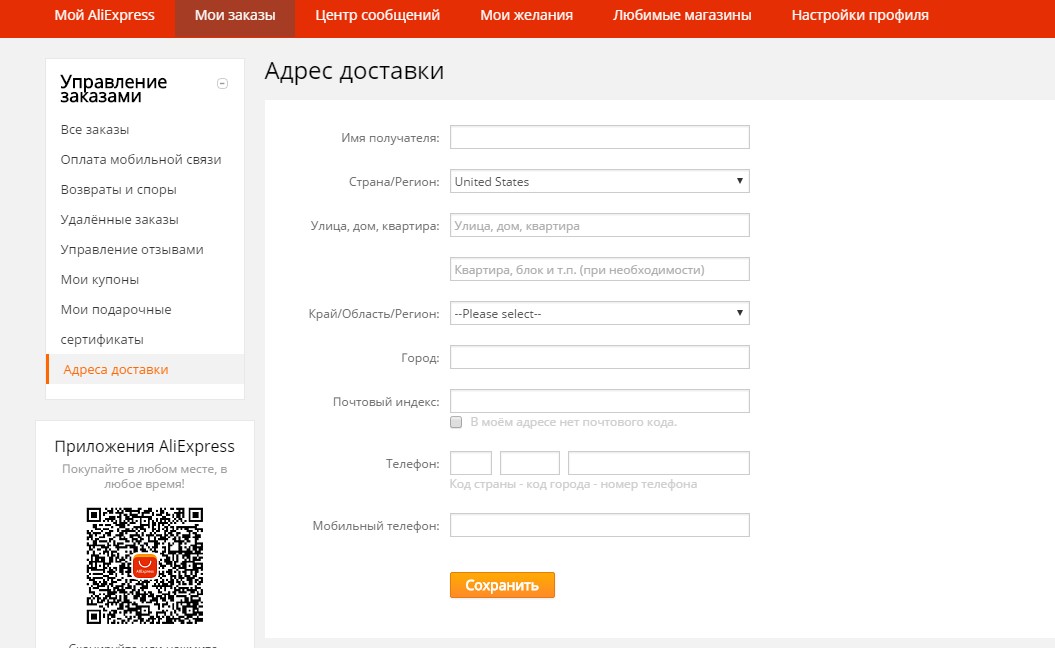Collapse the Управление заказами section
Screen dimensions: 1055x648
[x=222, y=84]
